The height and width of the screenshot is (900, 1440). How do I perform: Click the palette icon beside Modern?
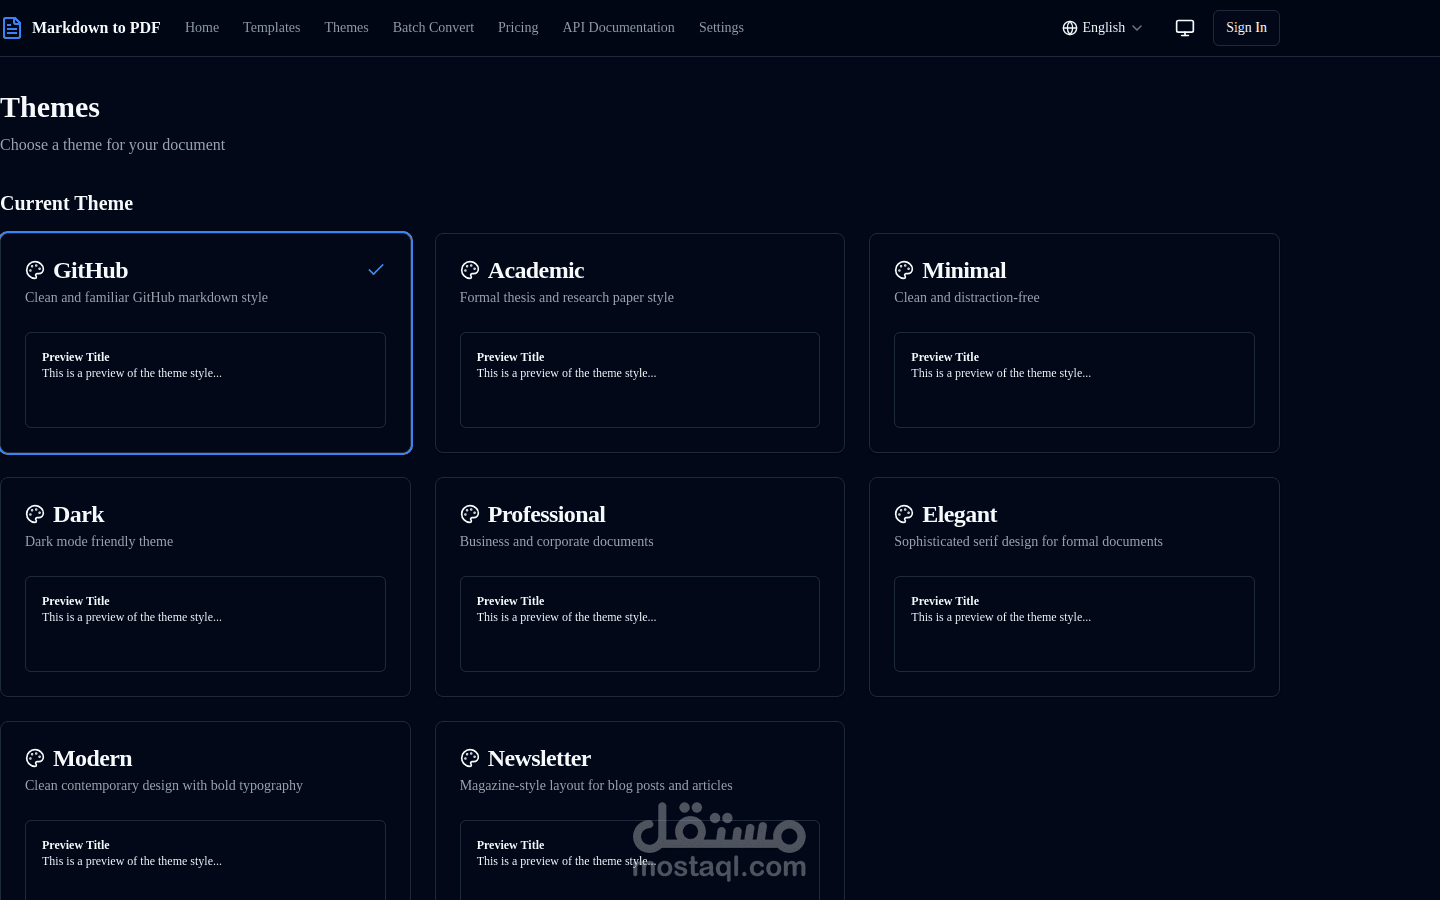pos(35,758)
